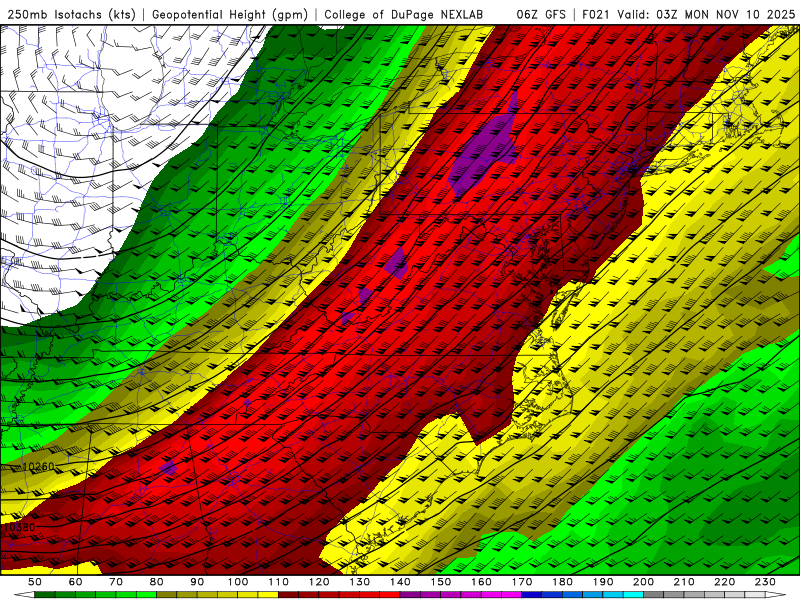Click the purple swatch just after 140

pyautogui.click(x=410, y=595)
